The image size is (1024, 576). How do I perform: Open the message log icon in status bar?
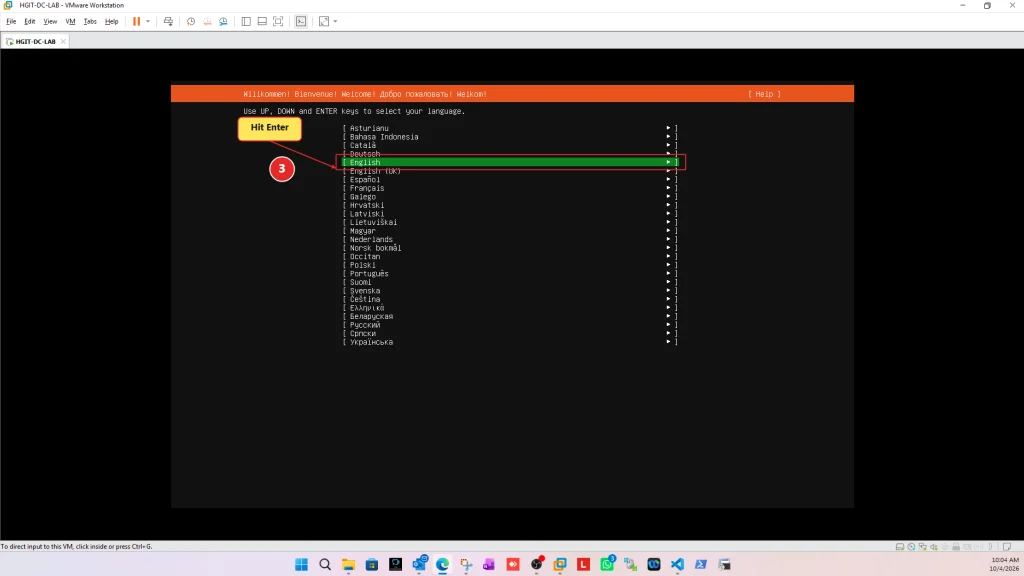(x=1007, y=547)
